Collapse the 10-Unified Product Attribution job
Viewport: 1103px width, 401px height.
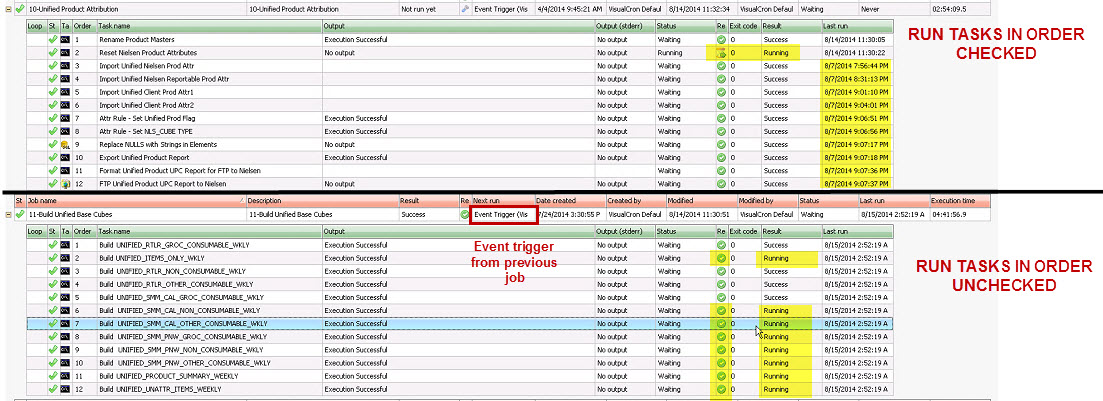6,8
